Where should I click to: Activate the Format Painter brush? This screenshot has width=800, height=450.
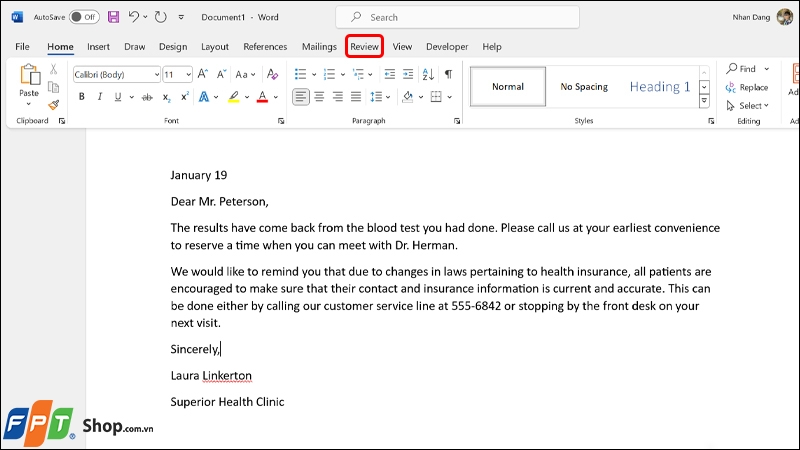(x=54, y=105)
